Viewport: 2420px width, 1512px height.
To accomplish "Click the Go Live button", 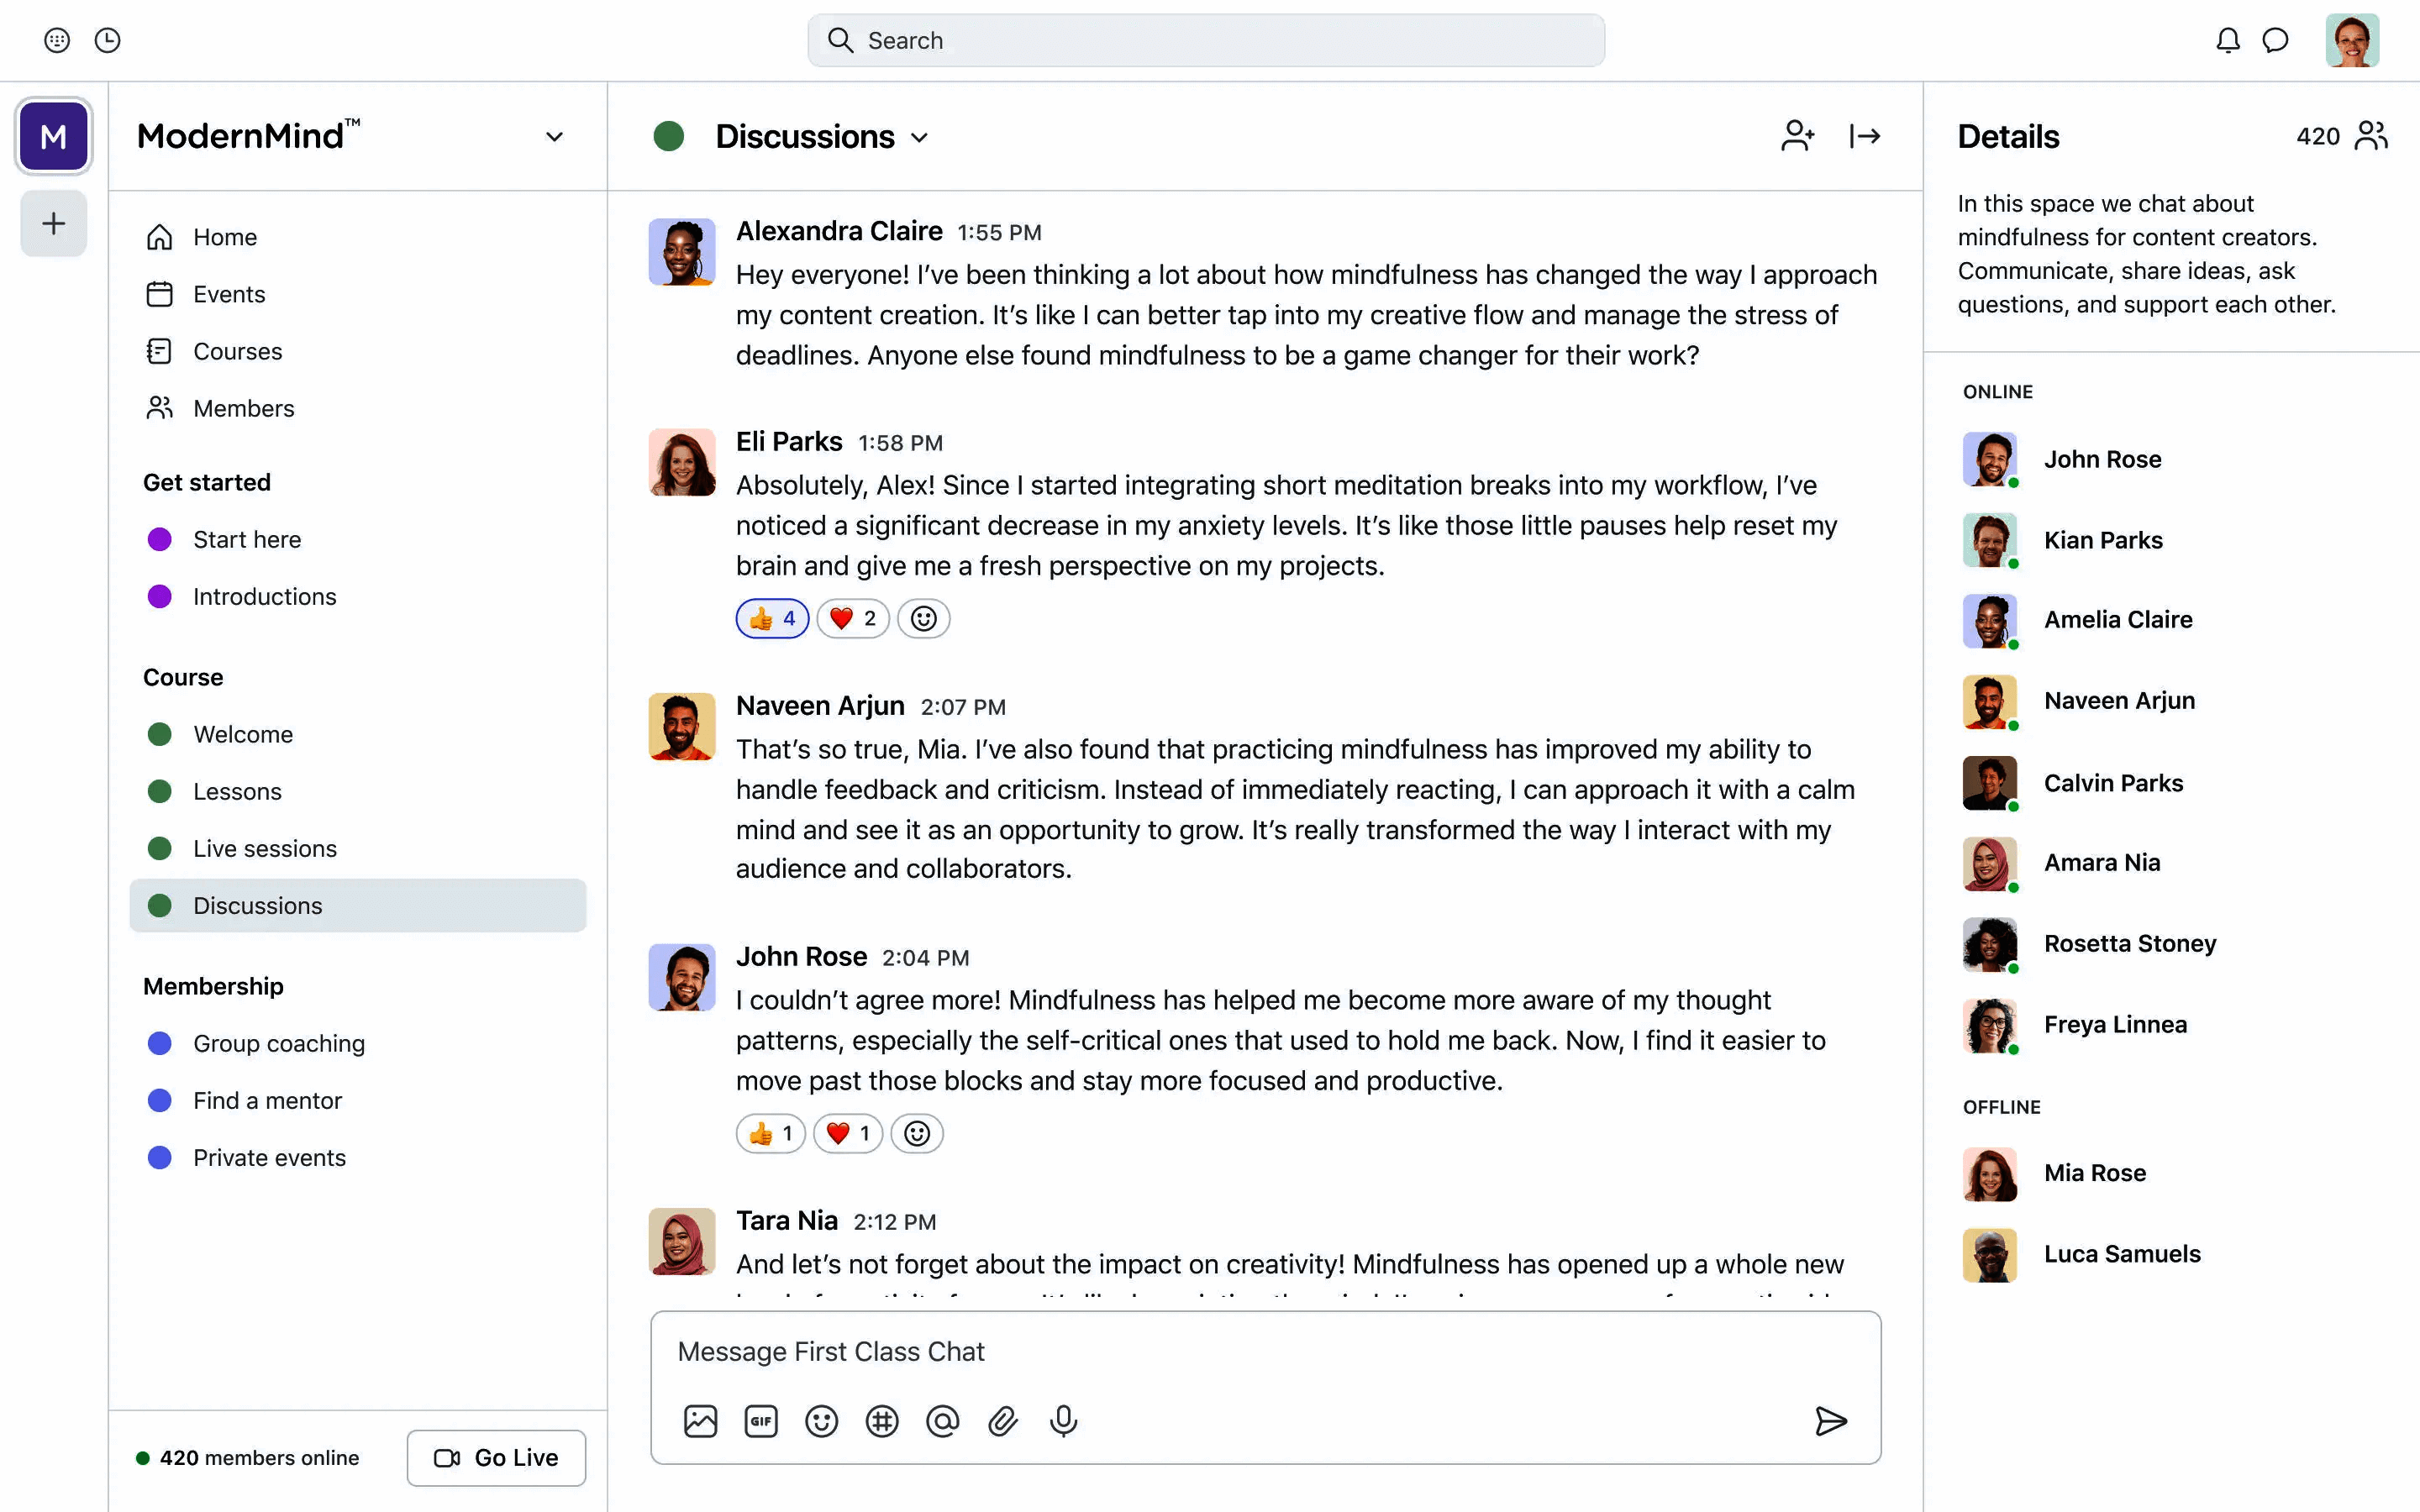I will (x=496, y=1457).
